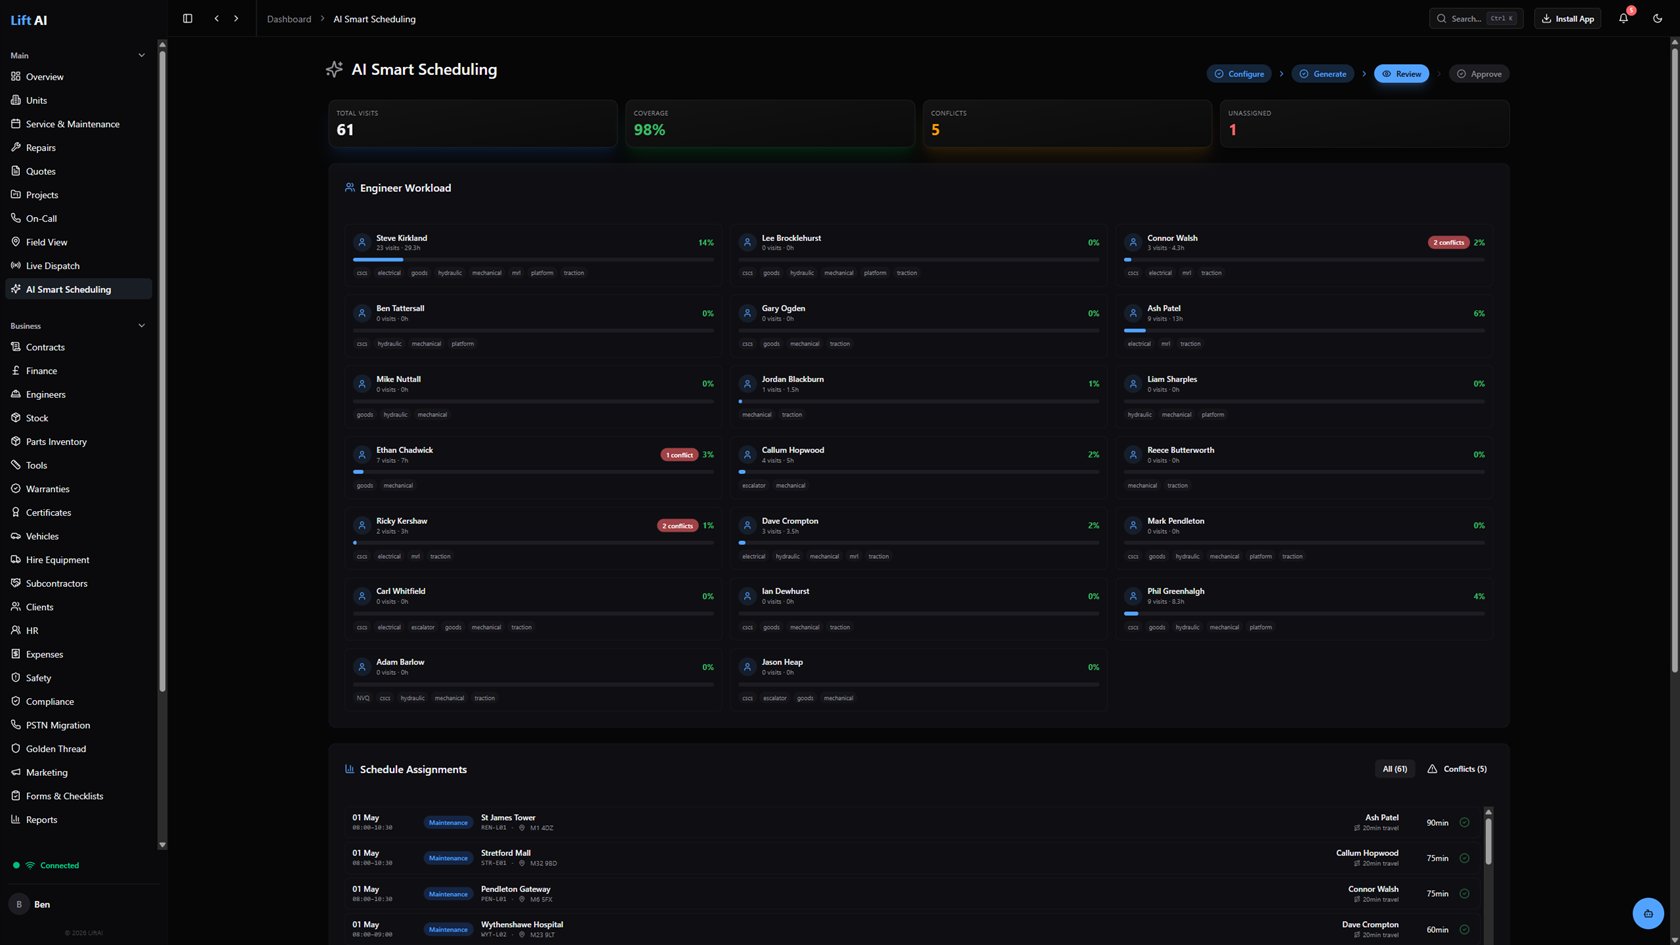Click the Conflicts stat card
Image resolution: width=1680 pixels, height=945 pixels.
(x=1067, y=124)
